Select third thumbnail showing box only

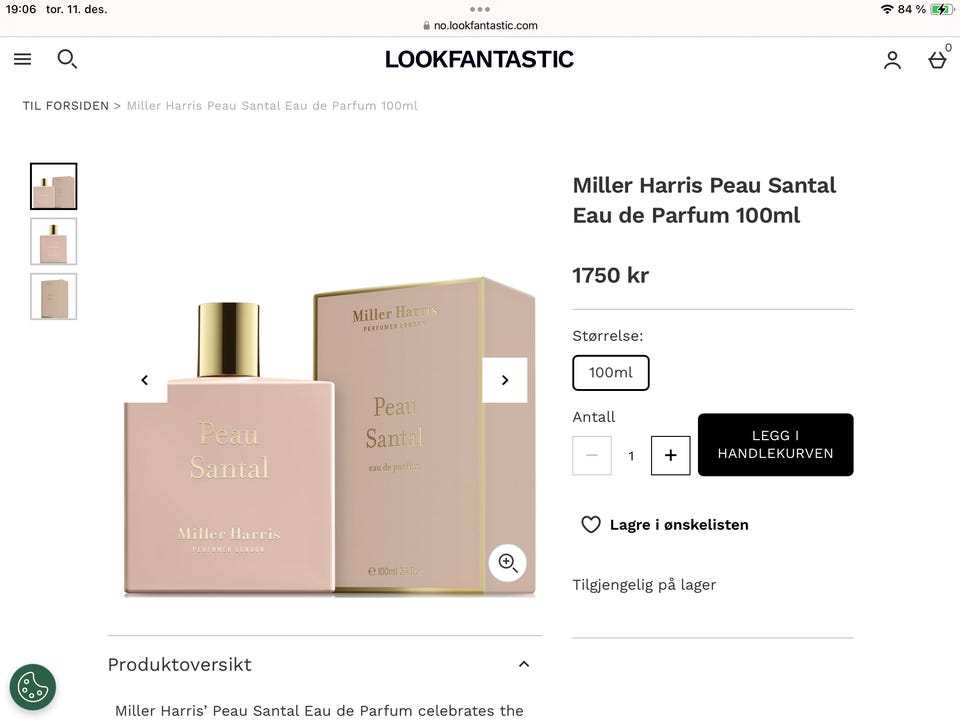(x=54, y=296)
